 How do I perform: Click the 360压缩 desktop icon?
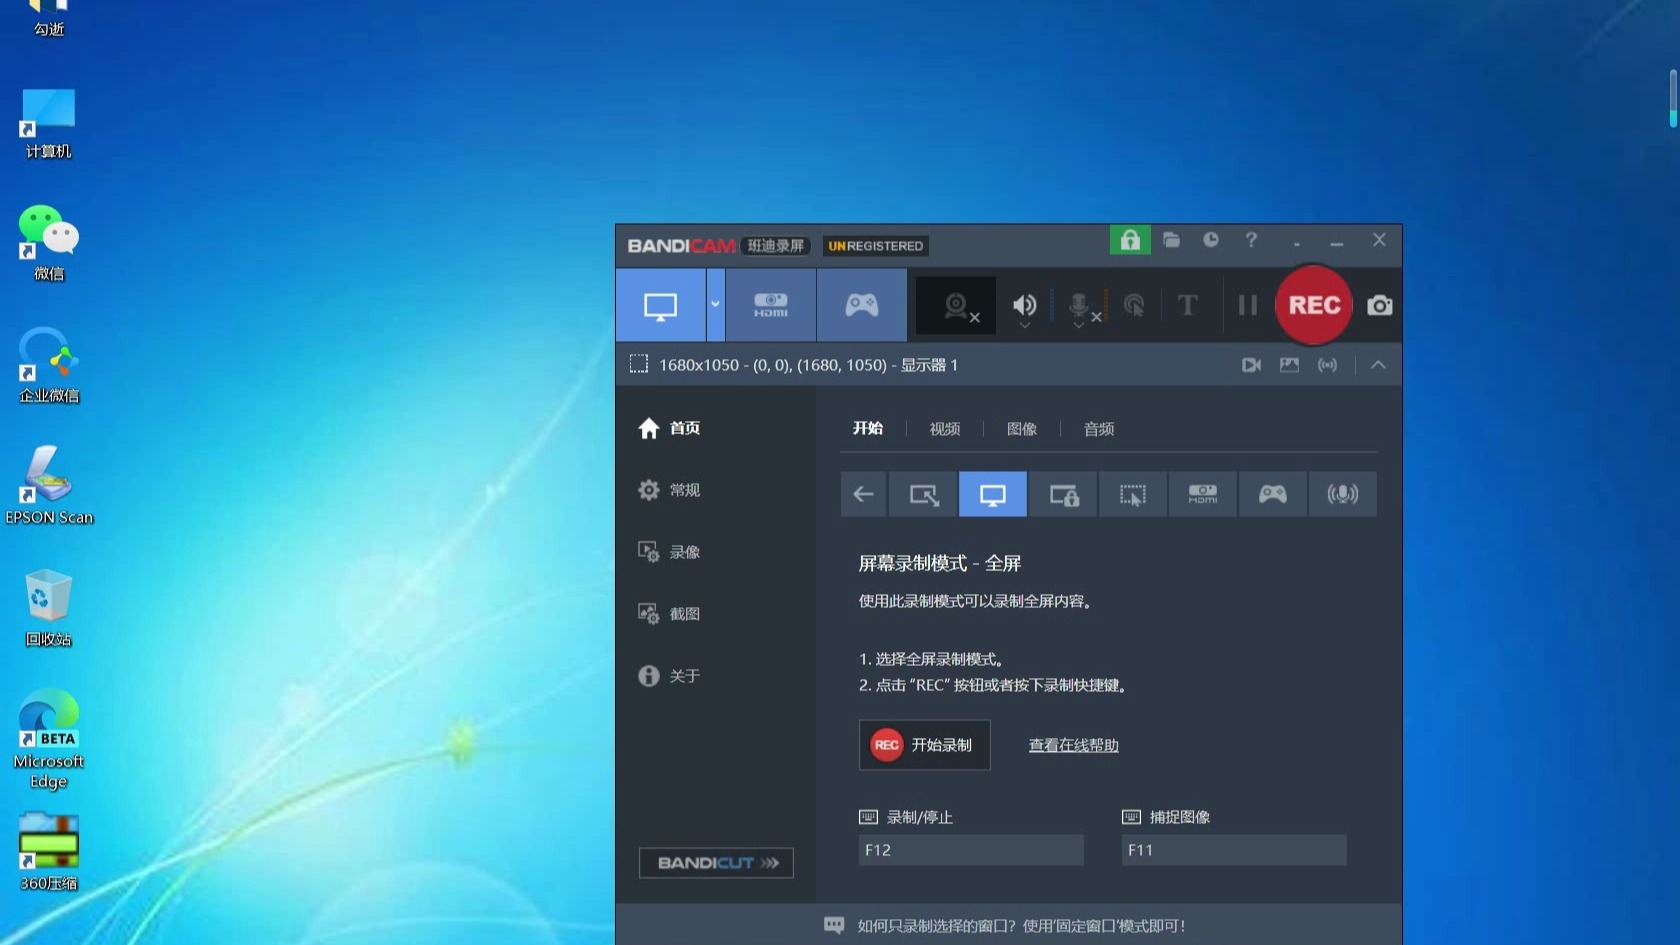pos(48,852)
